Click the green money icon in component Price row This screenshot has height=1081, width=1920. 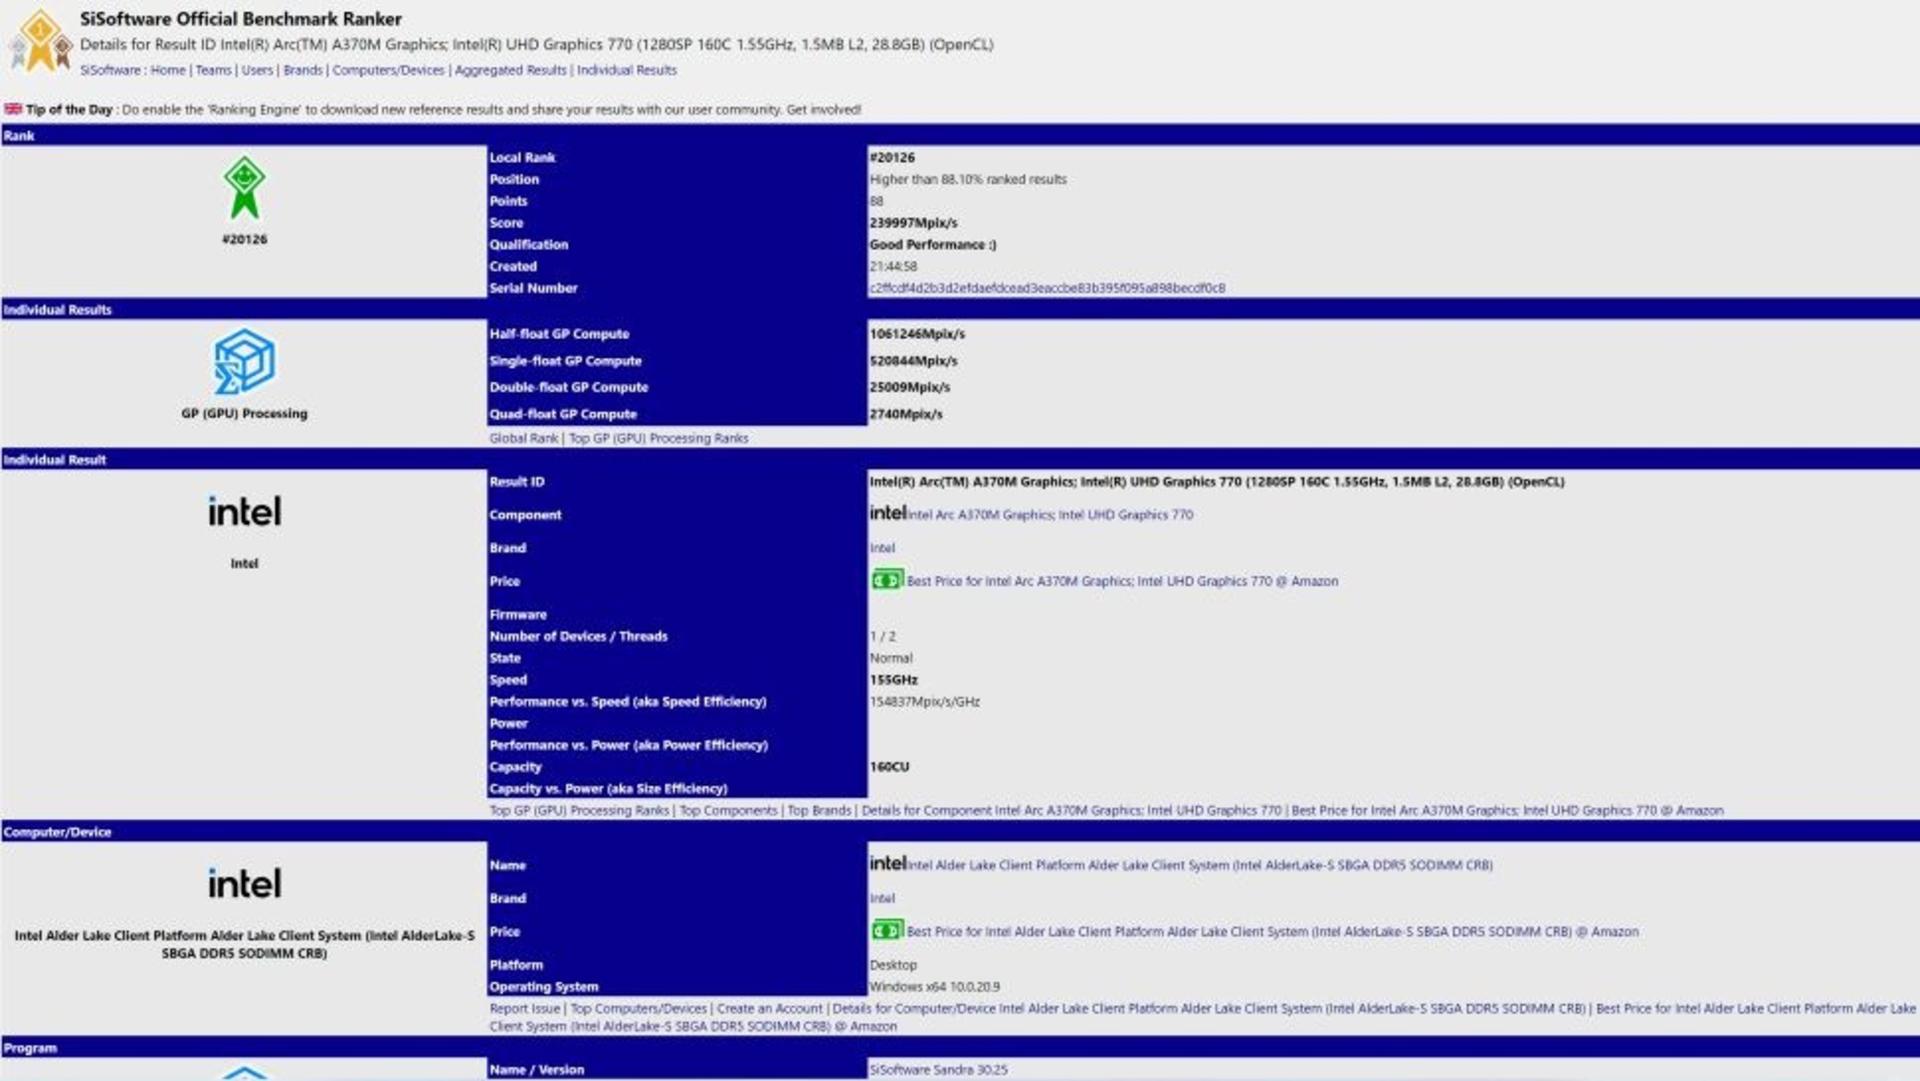click(x=886, y=580)
